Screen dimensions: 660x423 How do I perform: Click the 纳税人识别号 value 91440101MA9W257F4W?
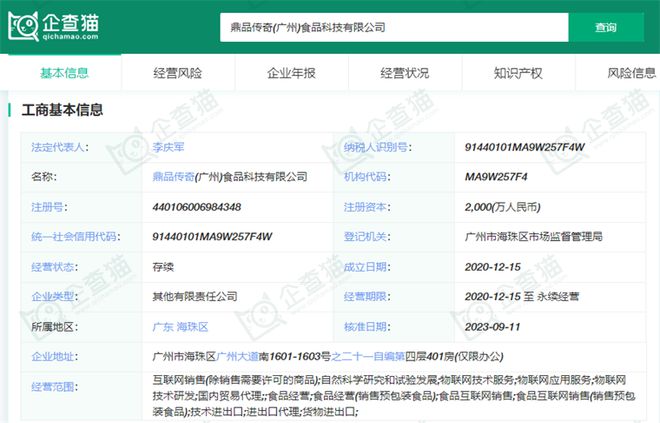[523, 146]
